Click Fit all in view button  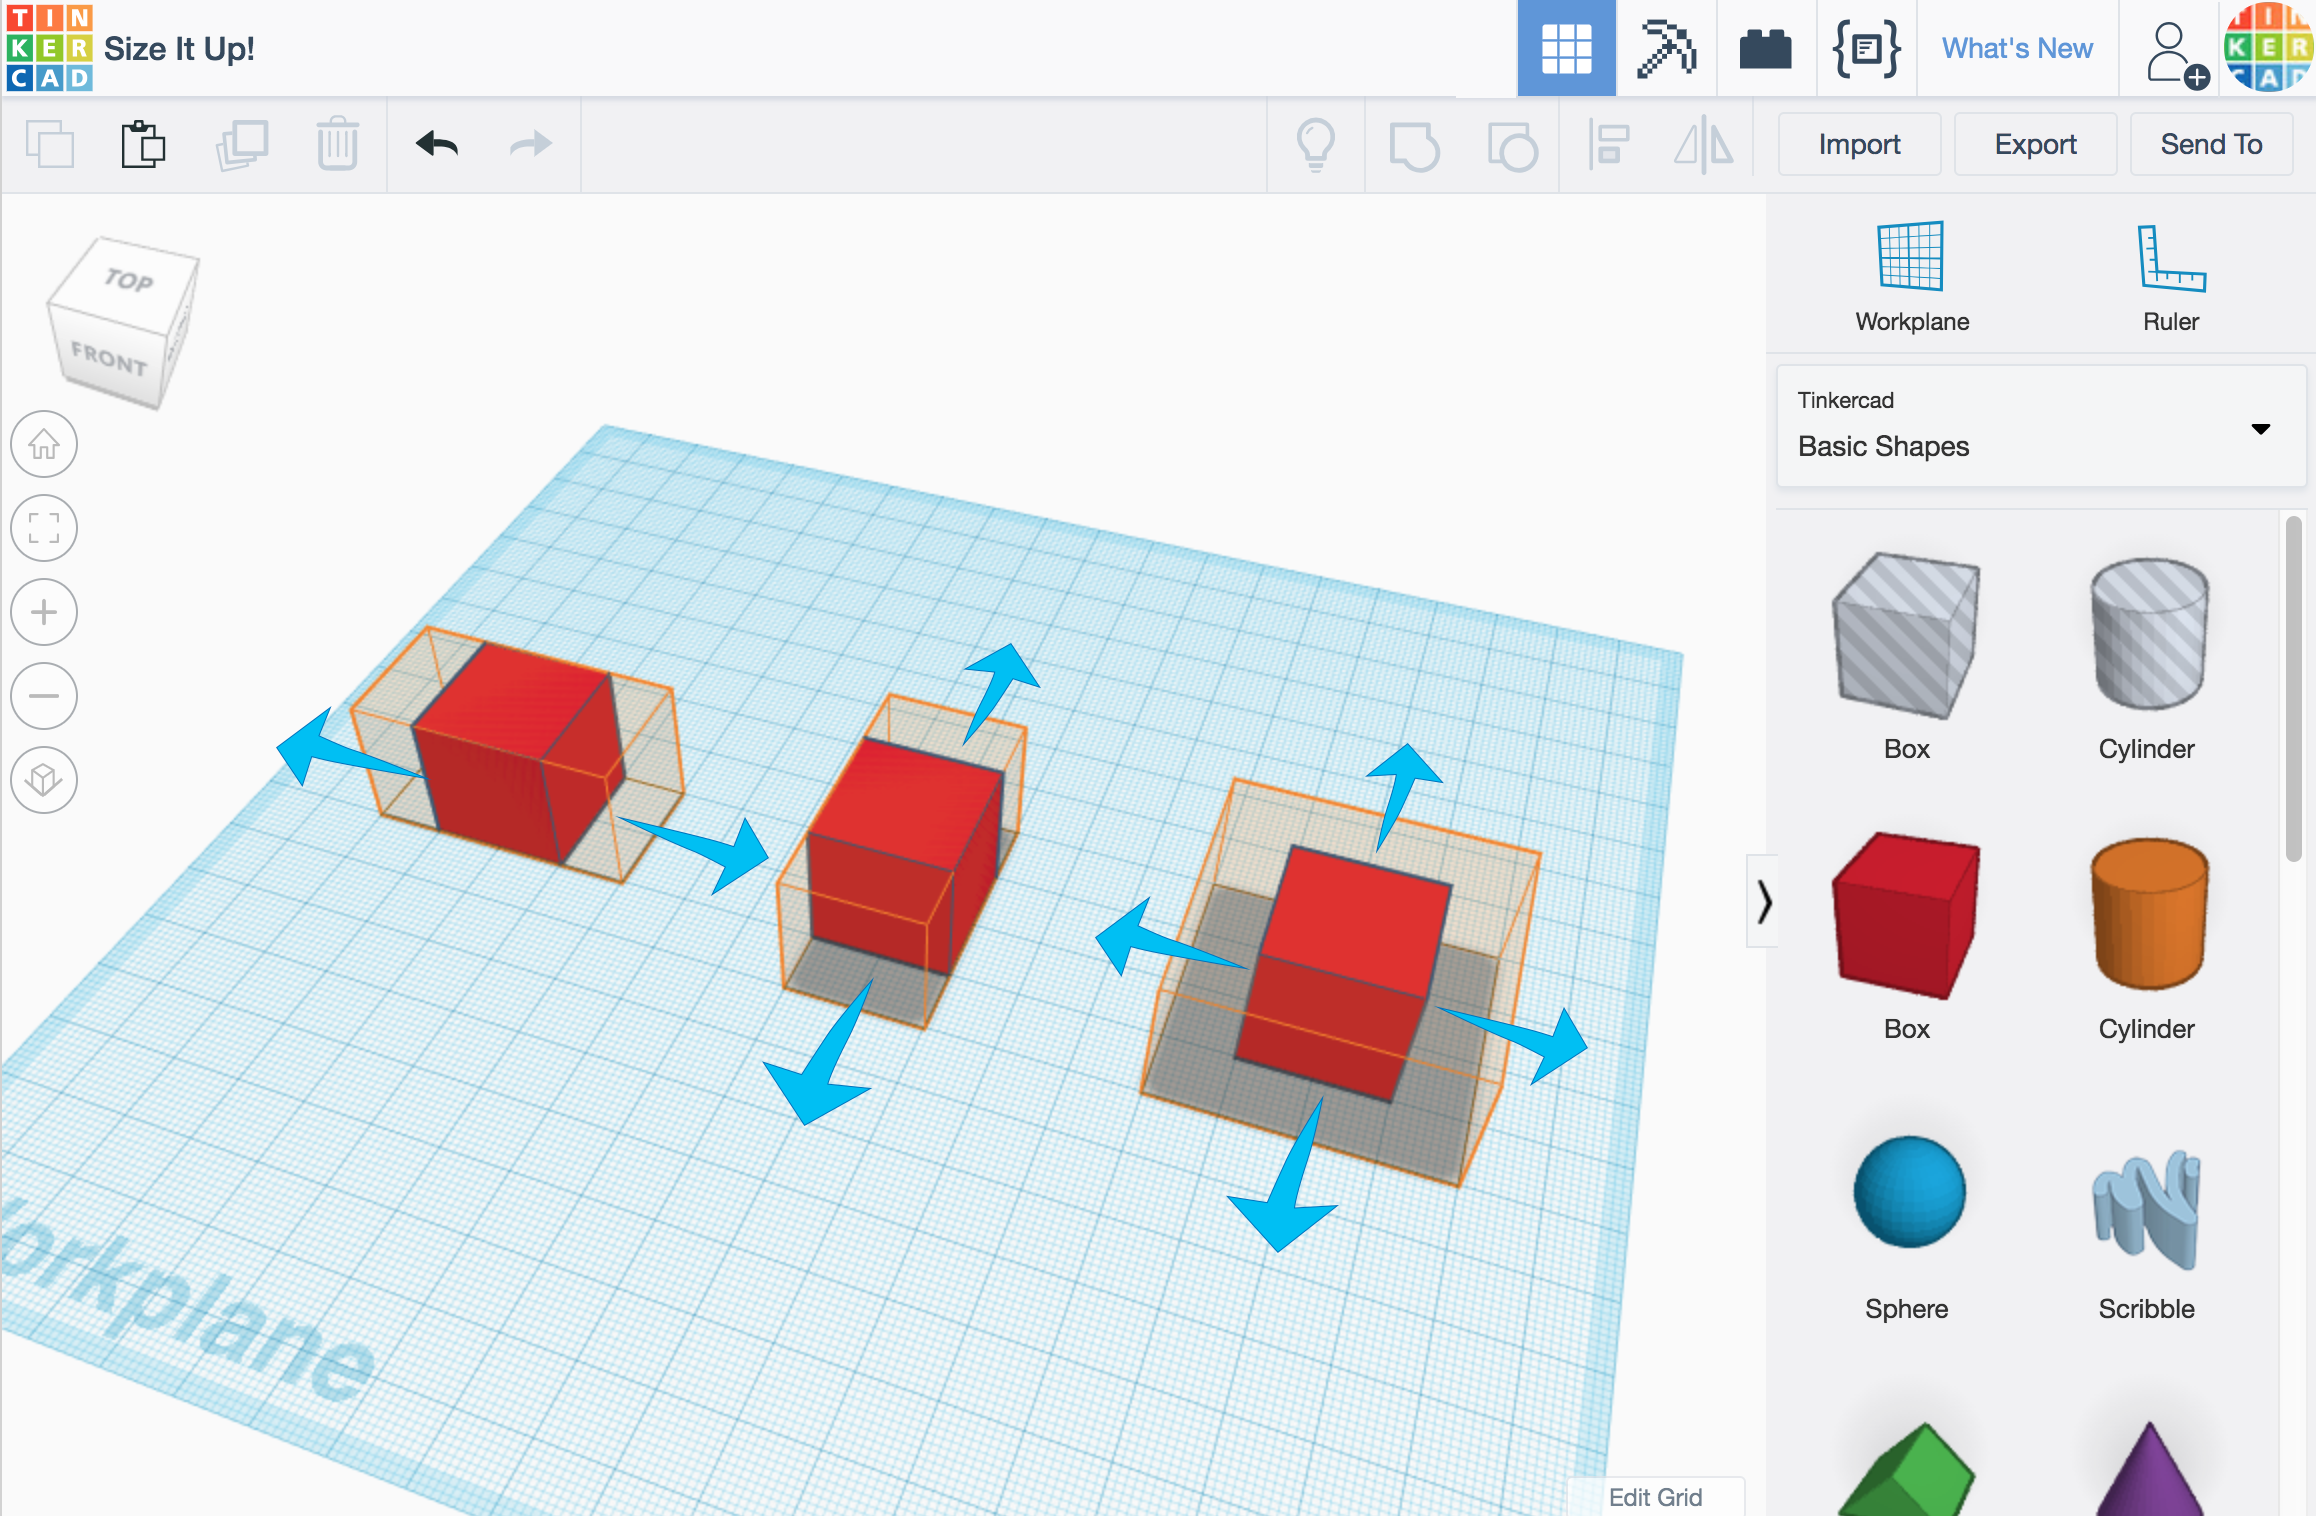pyautogui.click(x=44, y=528)
